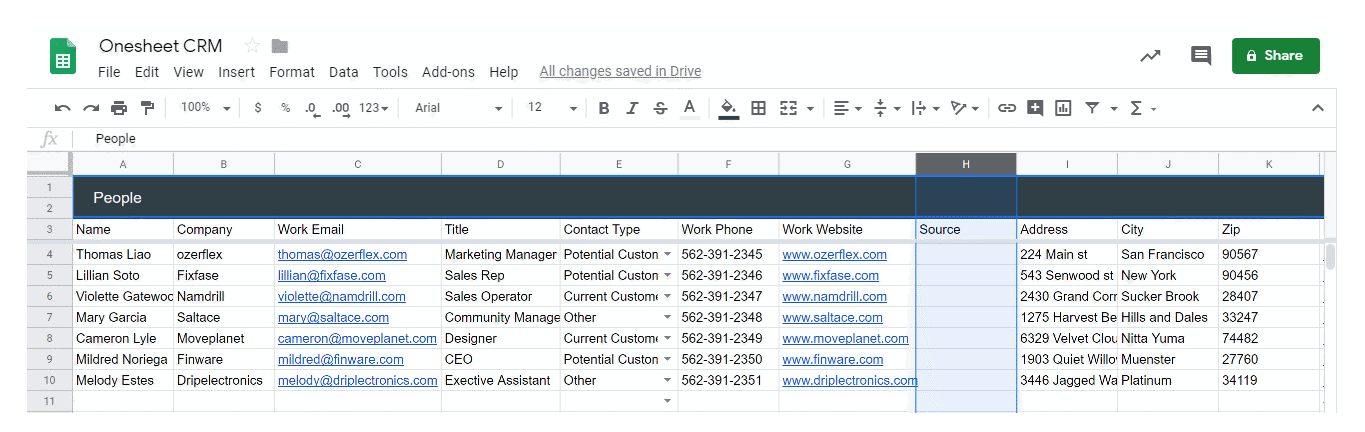Click the Undo icon

[x=63, y=108]
